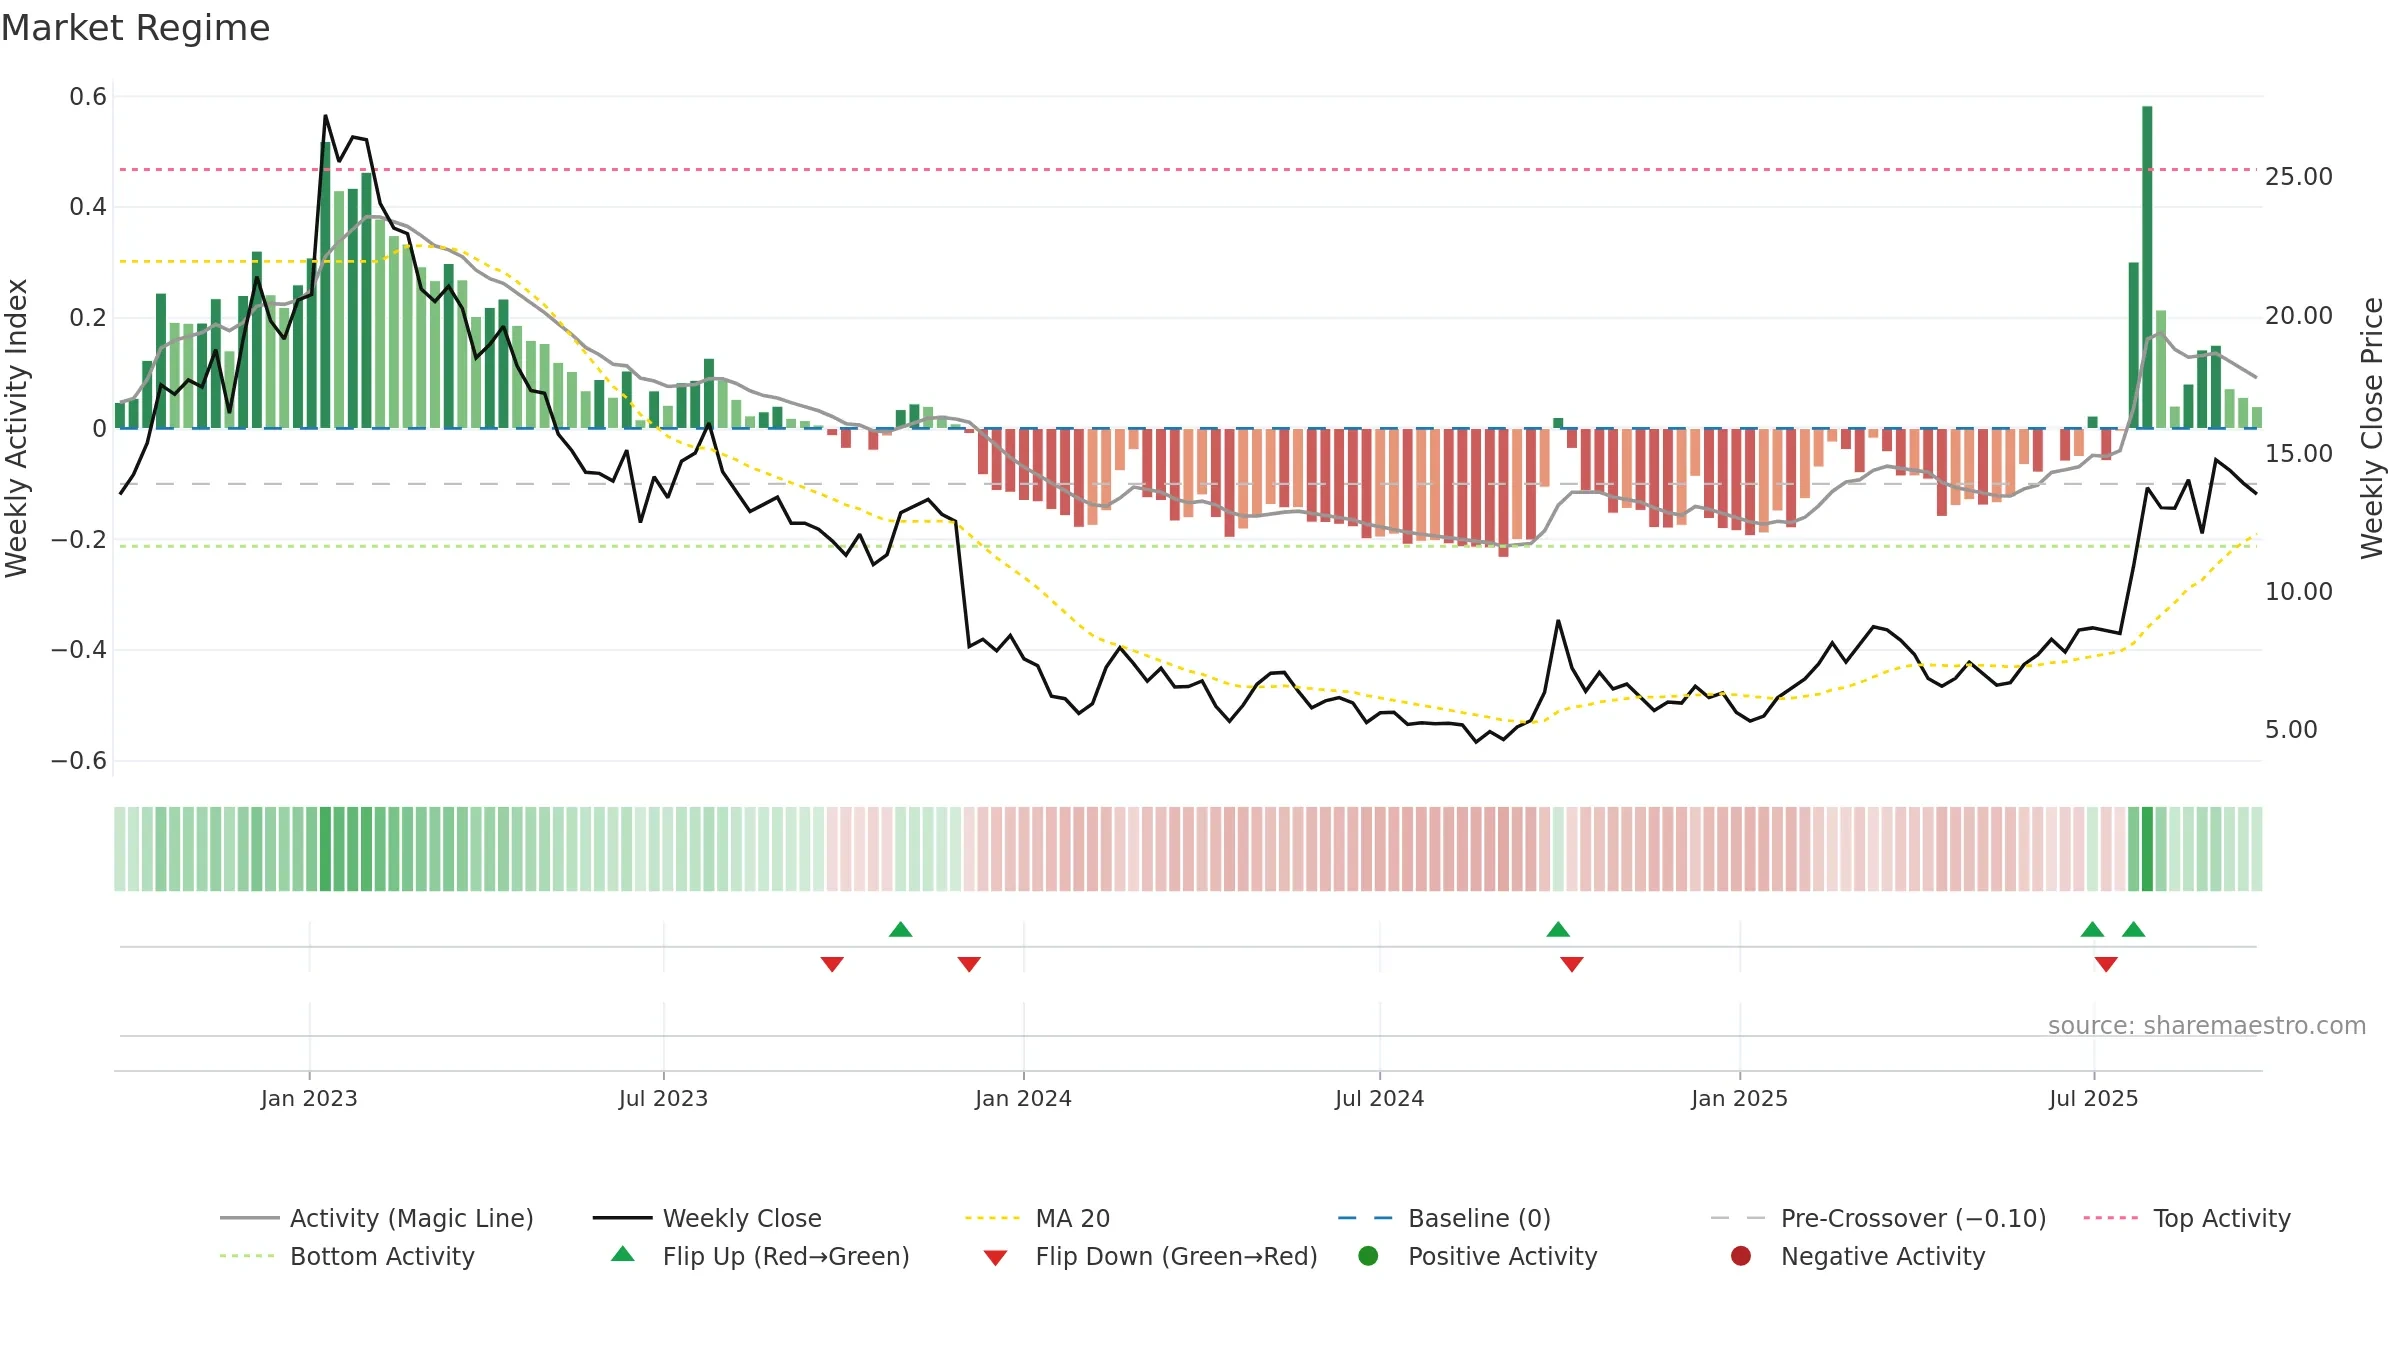Image resolution: width=2400 pixels, height=1350 pixels.
Task: Click the green flip-up marker near Oct 2024
Action: click(x=1558, y=929)
